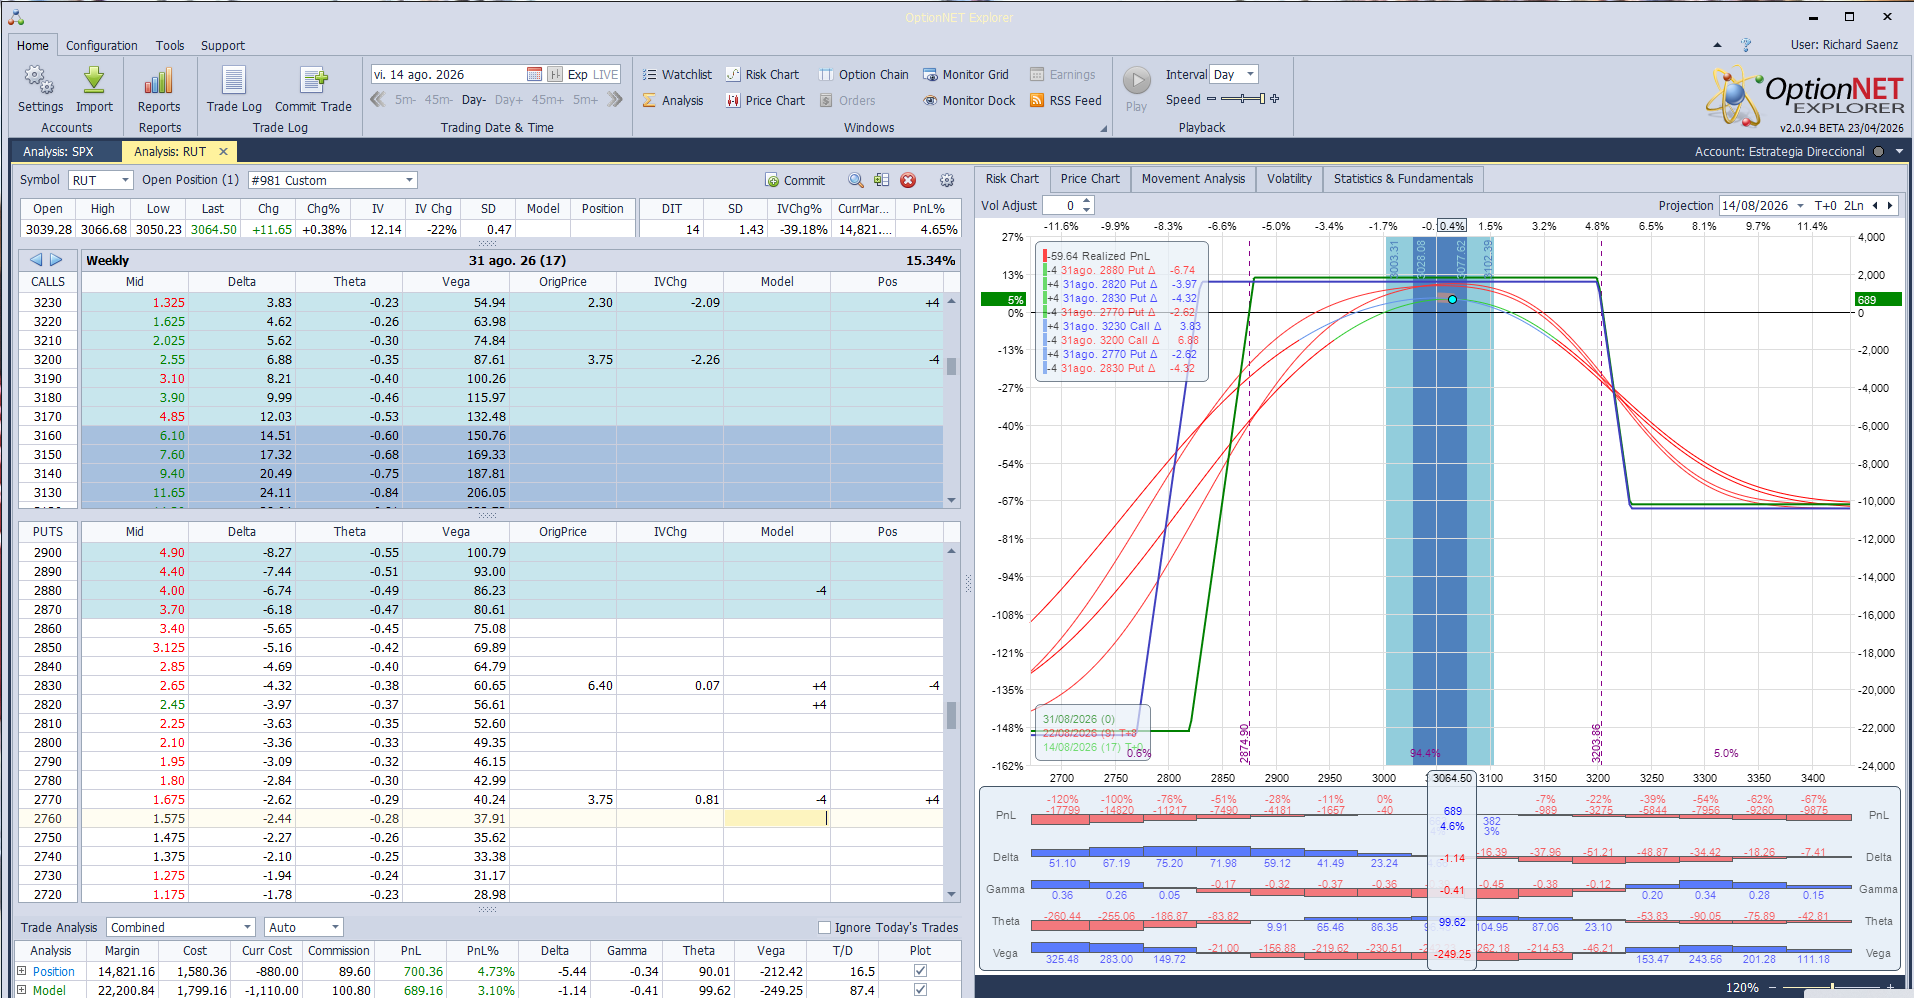Click the Play playback button
The height and width of the screenshot is (998, 1914).
(1137, 80)
